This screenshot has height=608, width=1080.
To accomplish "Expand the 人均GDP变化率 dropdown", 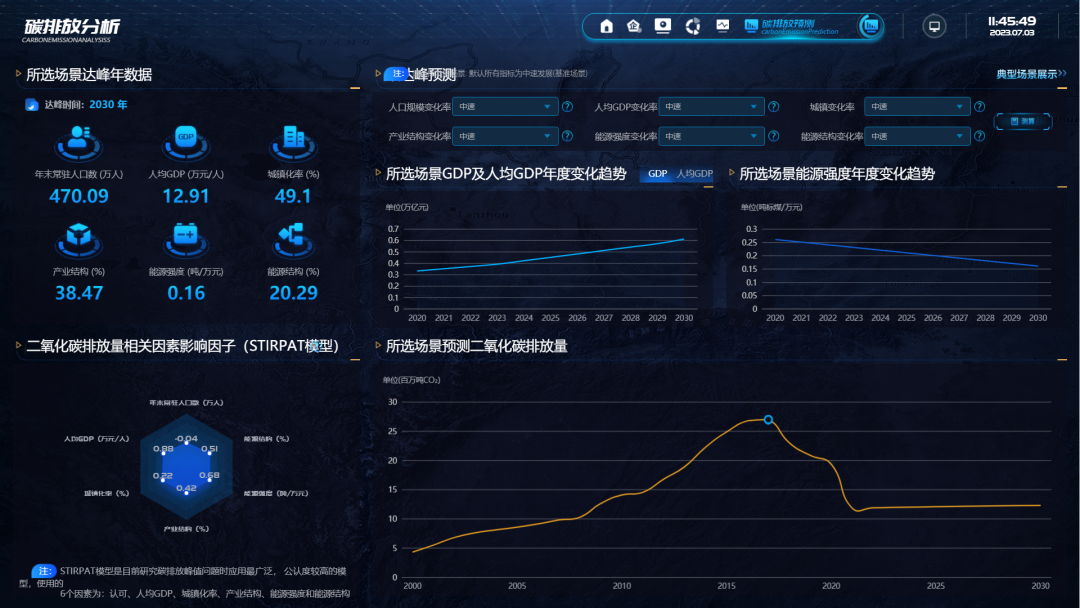I will [x=711, y=107].
